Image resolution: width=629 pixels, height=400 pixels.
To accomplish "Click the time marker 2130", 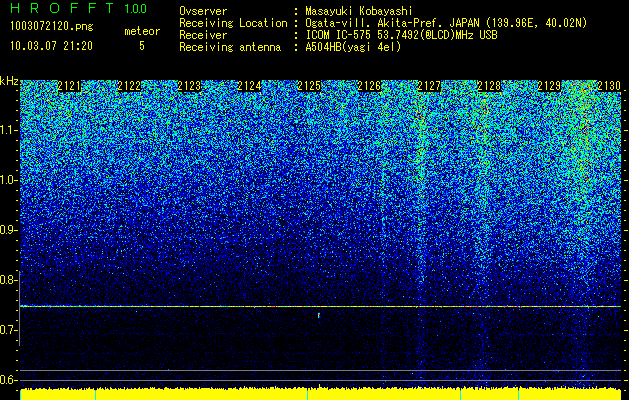I will coord(609,86).
